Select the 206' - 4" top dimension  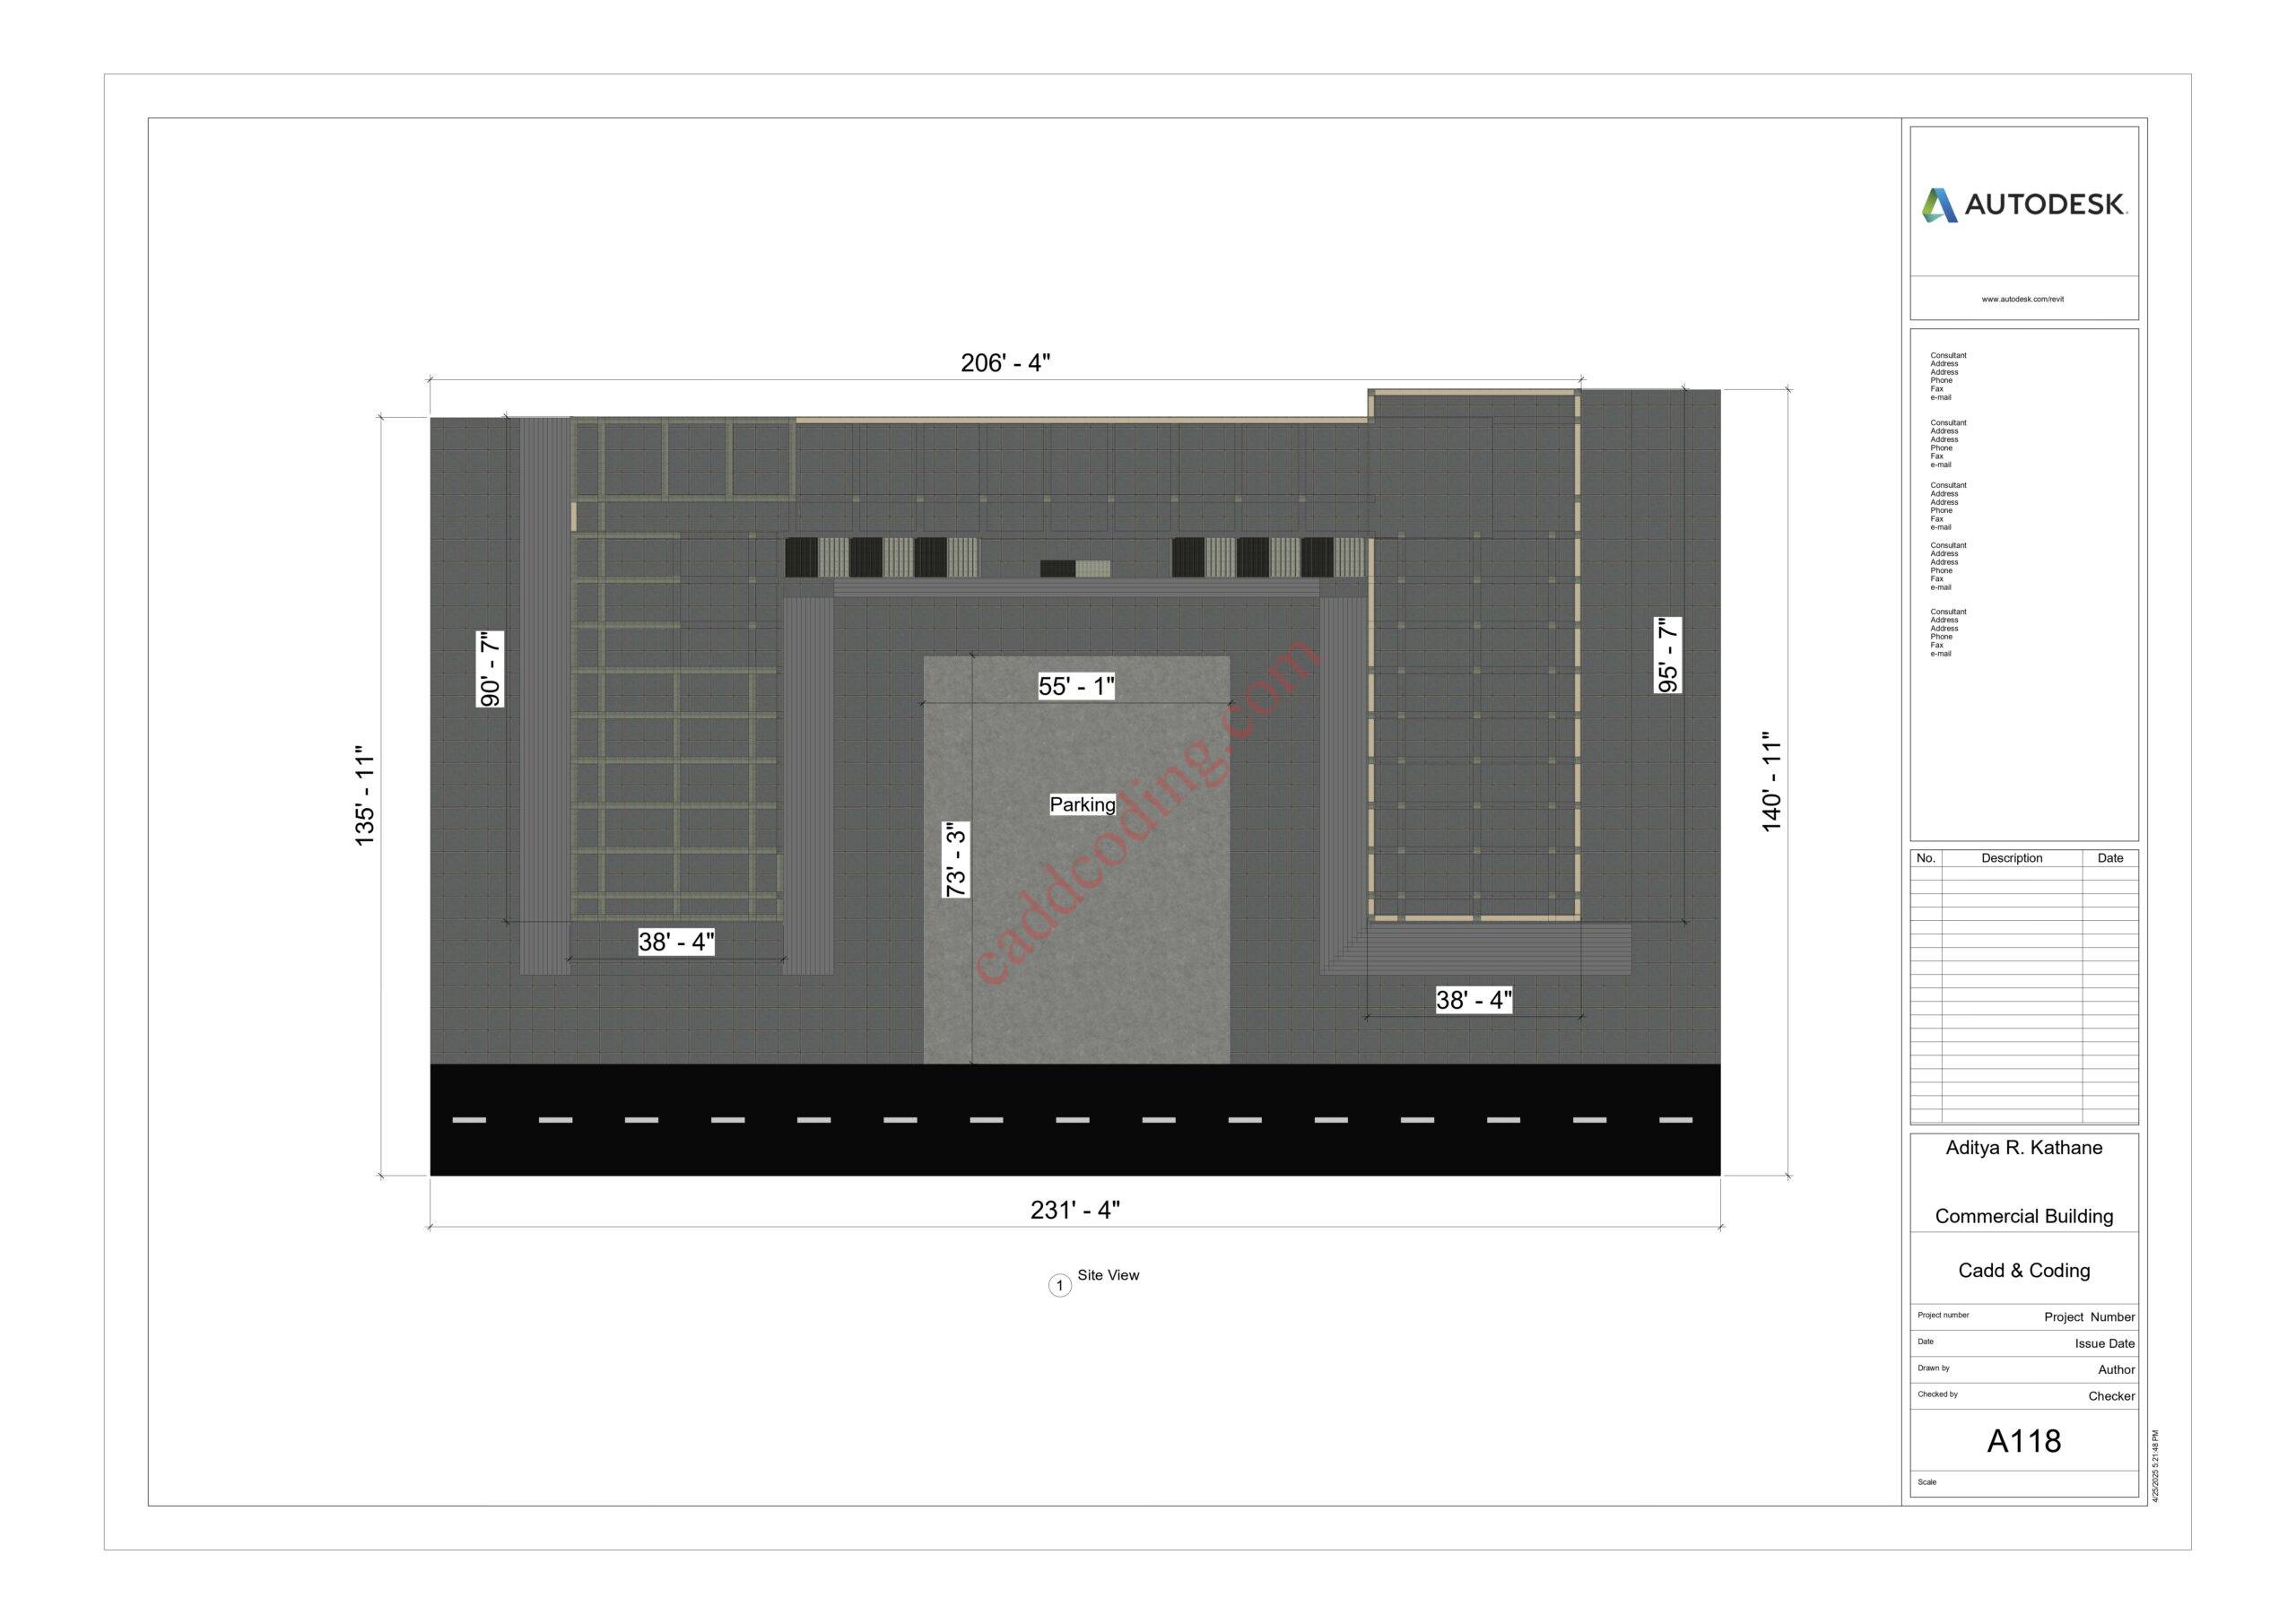click(x=1005, y=363)
